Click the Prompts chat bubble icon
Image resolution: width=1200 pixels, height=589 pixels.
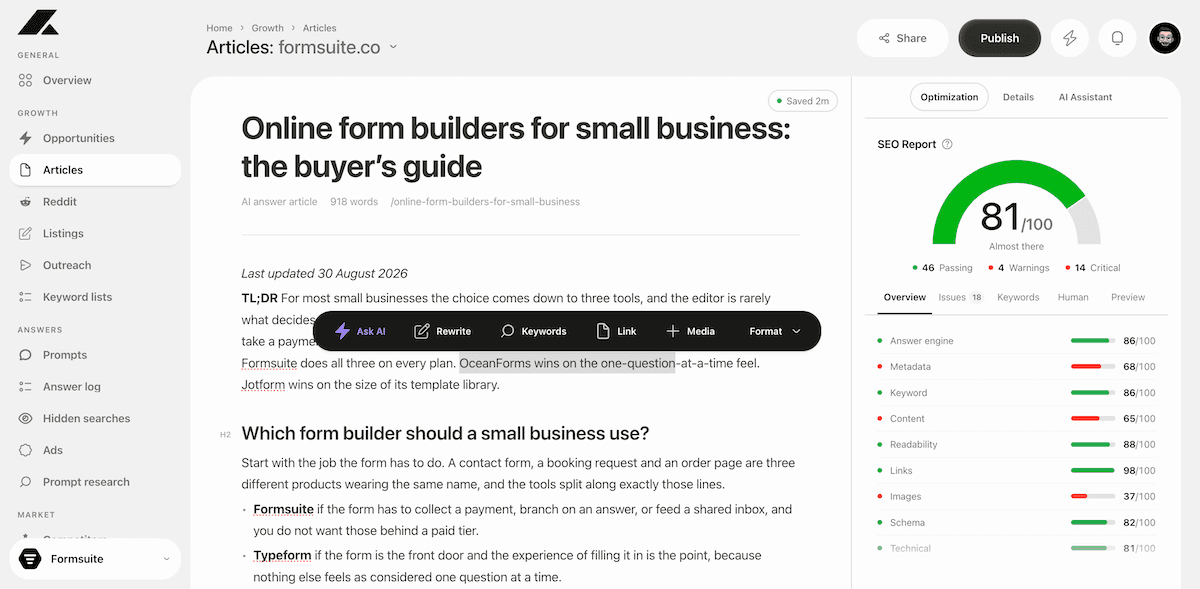25,355
